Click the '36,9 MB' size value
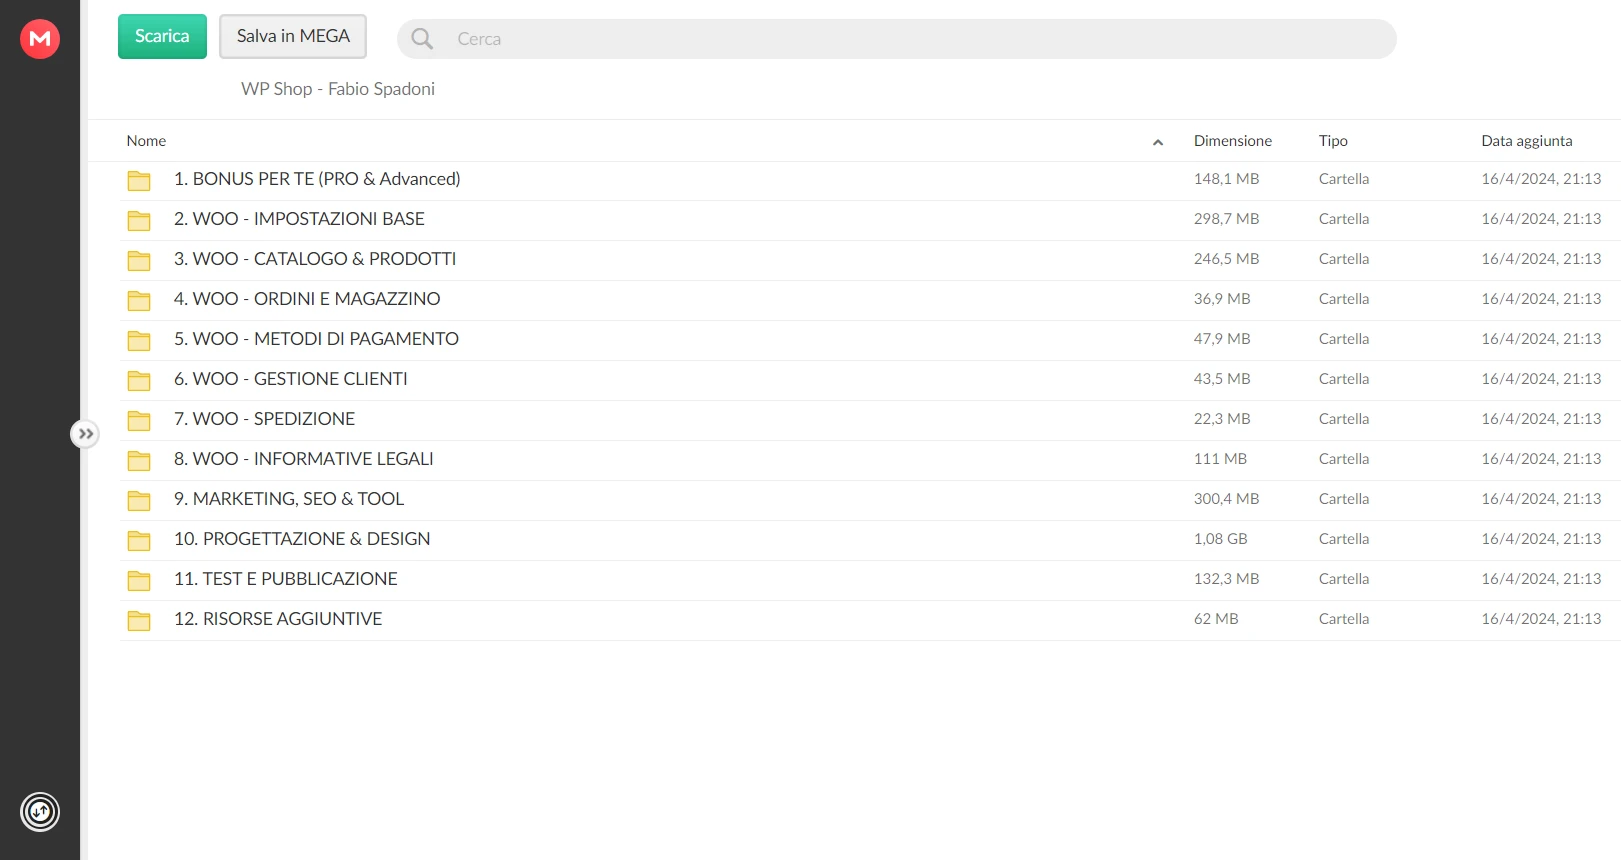The width and height of the screenshot is (1621, 860). click(1222, 299)
